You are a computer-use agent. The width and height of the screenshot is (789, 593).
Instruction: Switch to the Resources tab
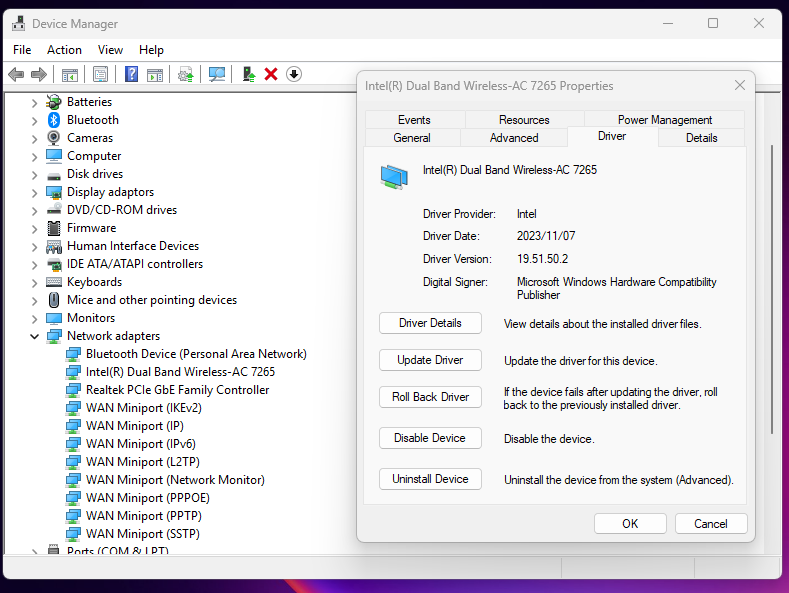click(x=524, y=120)
